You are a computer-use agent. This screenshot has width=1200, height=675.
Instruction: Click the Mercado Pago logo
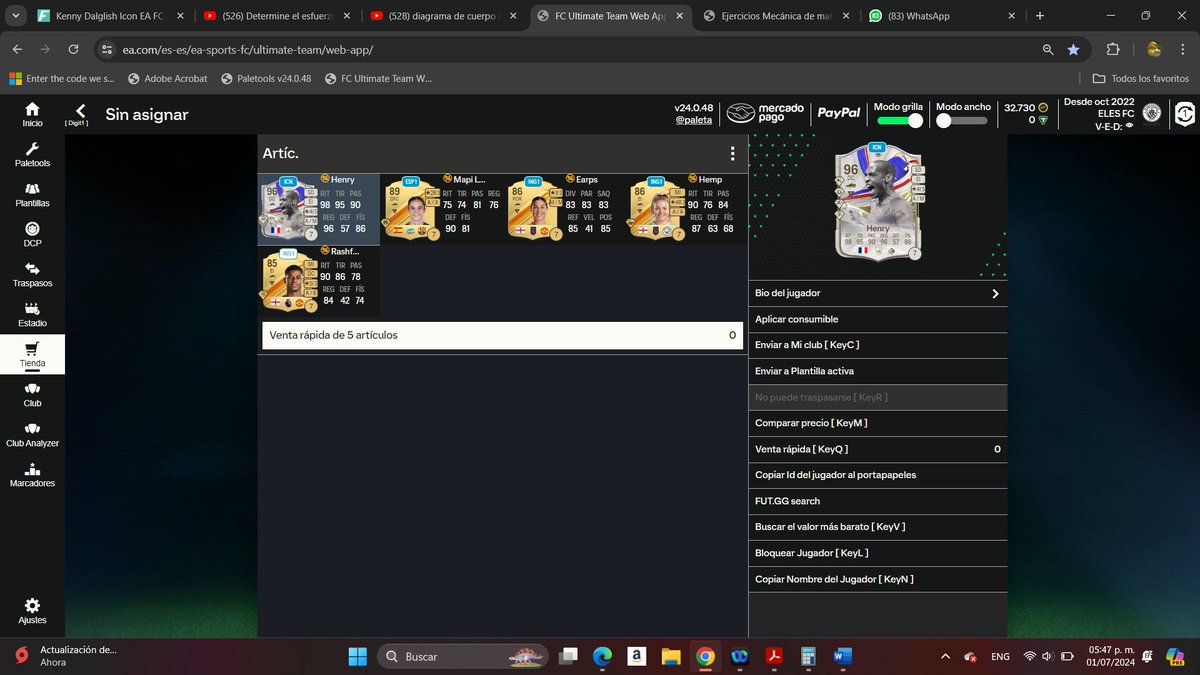(766, 114)
